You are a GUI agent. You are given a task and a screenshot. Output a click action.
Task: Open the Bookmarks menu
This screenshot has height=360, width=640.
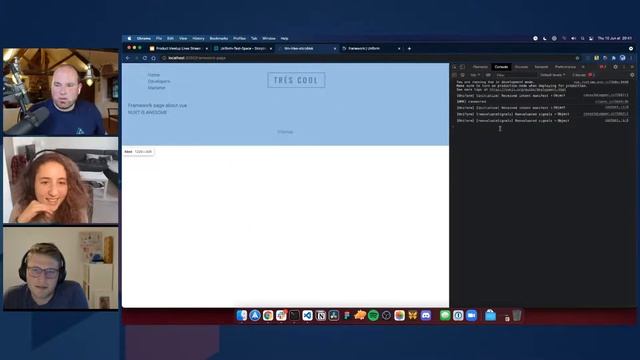[x=219, y=38]
